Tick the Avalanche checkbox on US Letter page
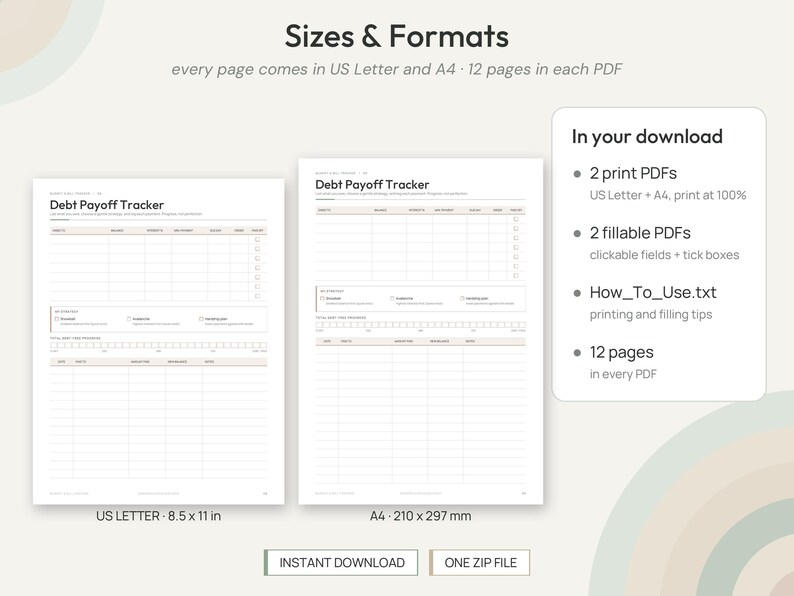This screenshot has width=794, height=596. [x=129, y=319]
